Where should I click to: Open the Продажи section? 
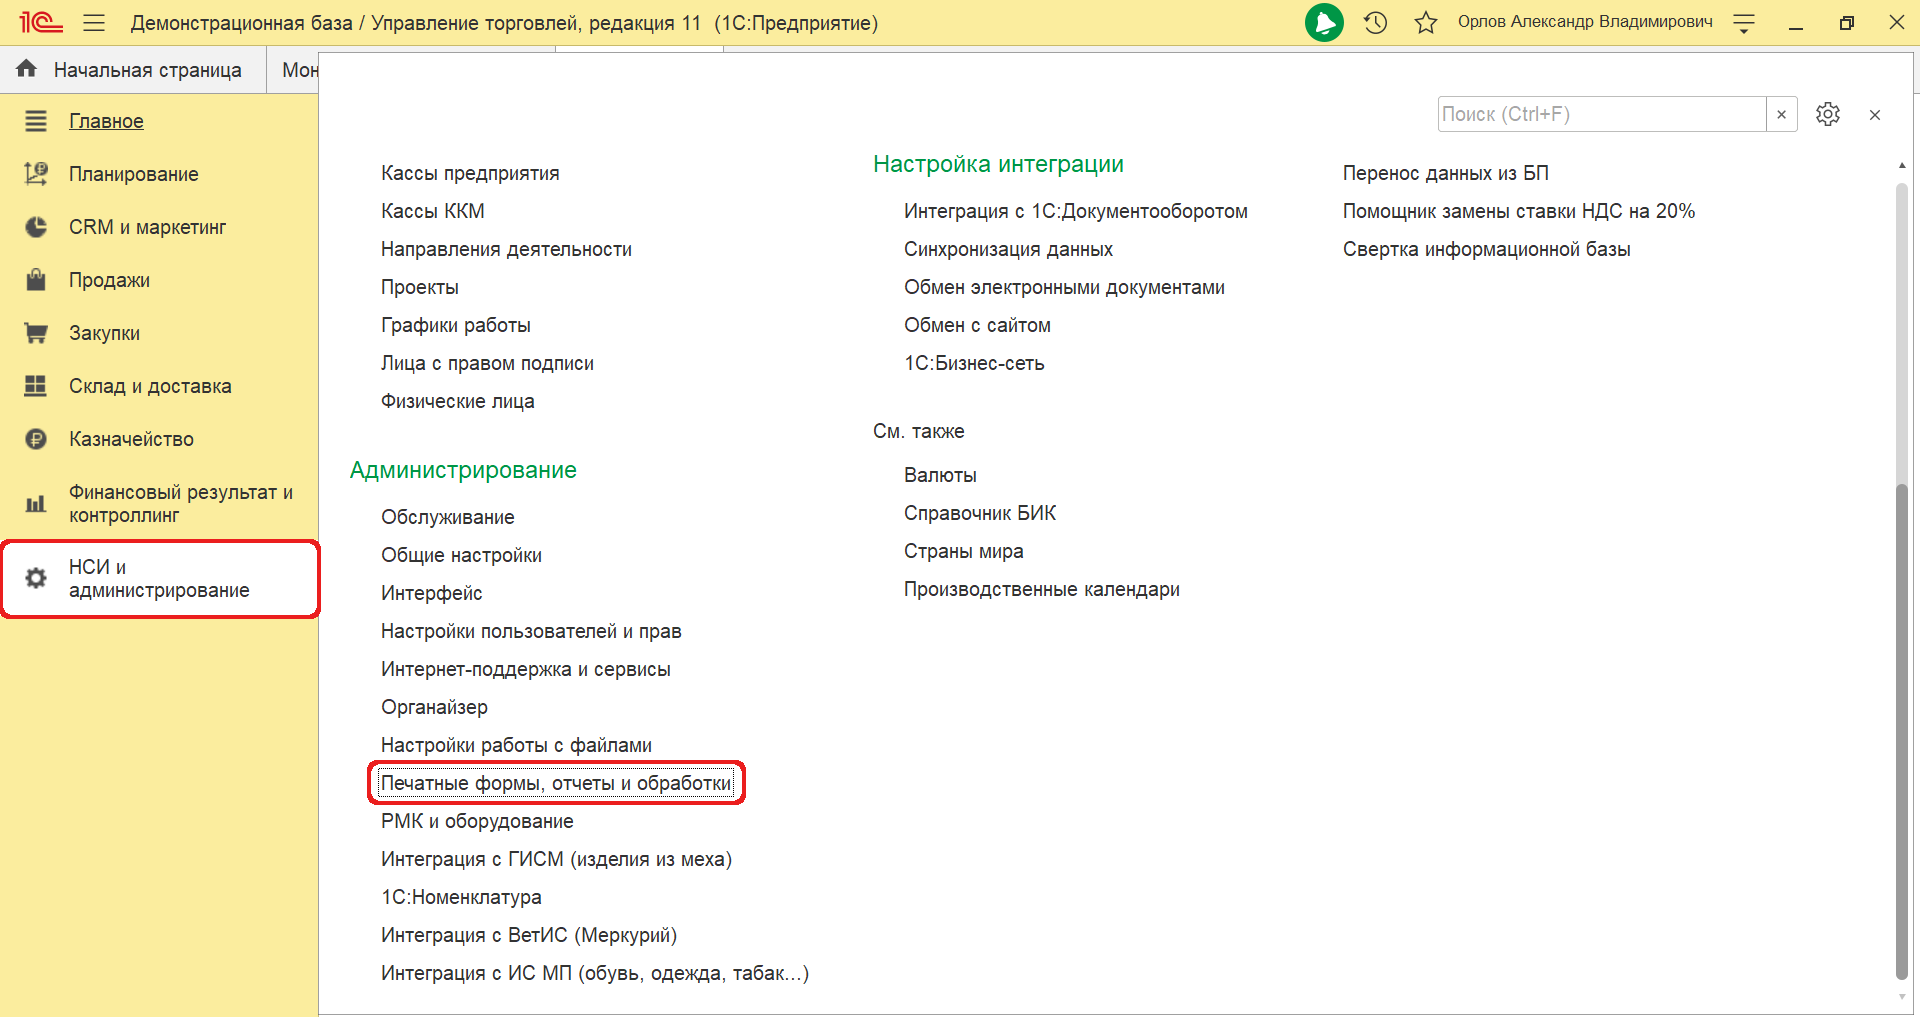coord(109,280)
